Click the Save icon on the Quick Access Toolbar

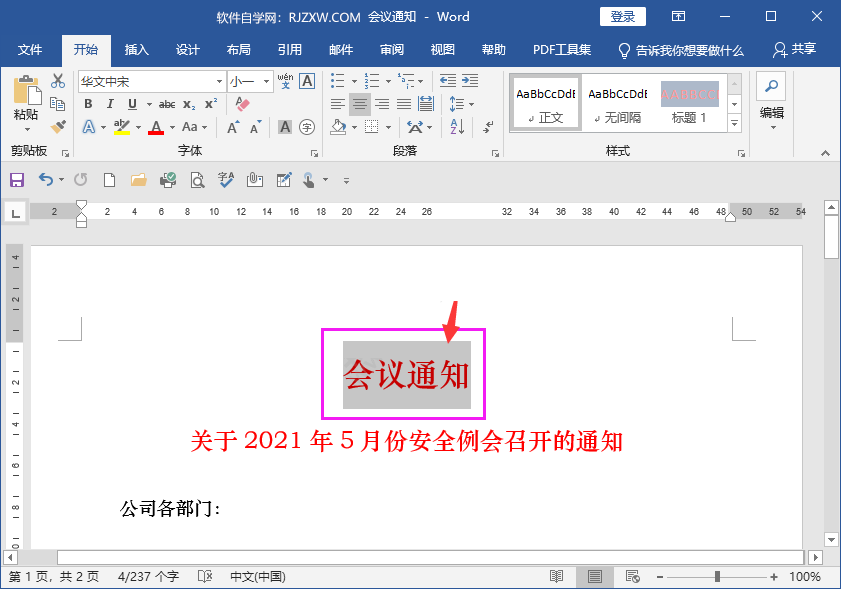[x=17, y=180]
